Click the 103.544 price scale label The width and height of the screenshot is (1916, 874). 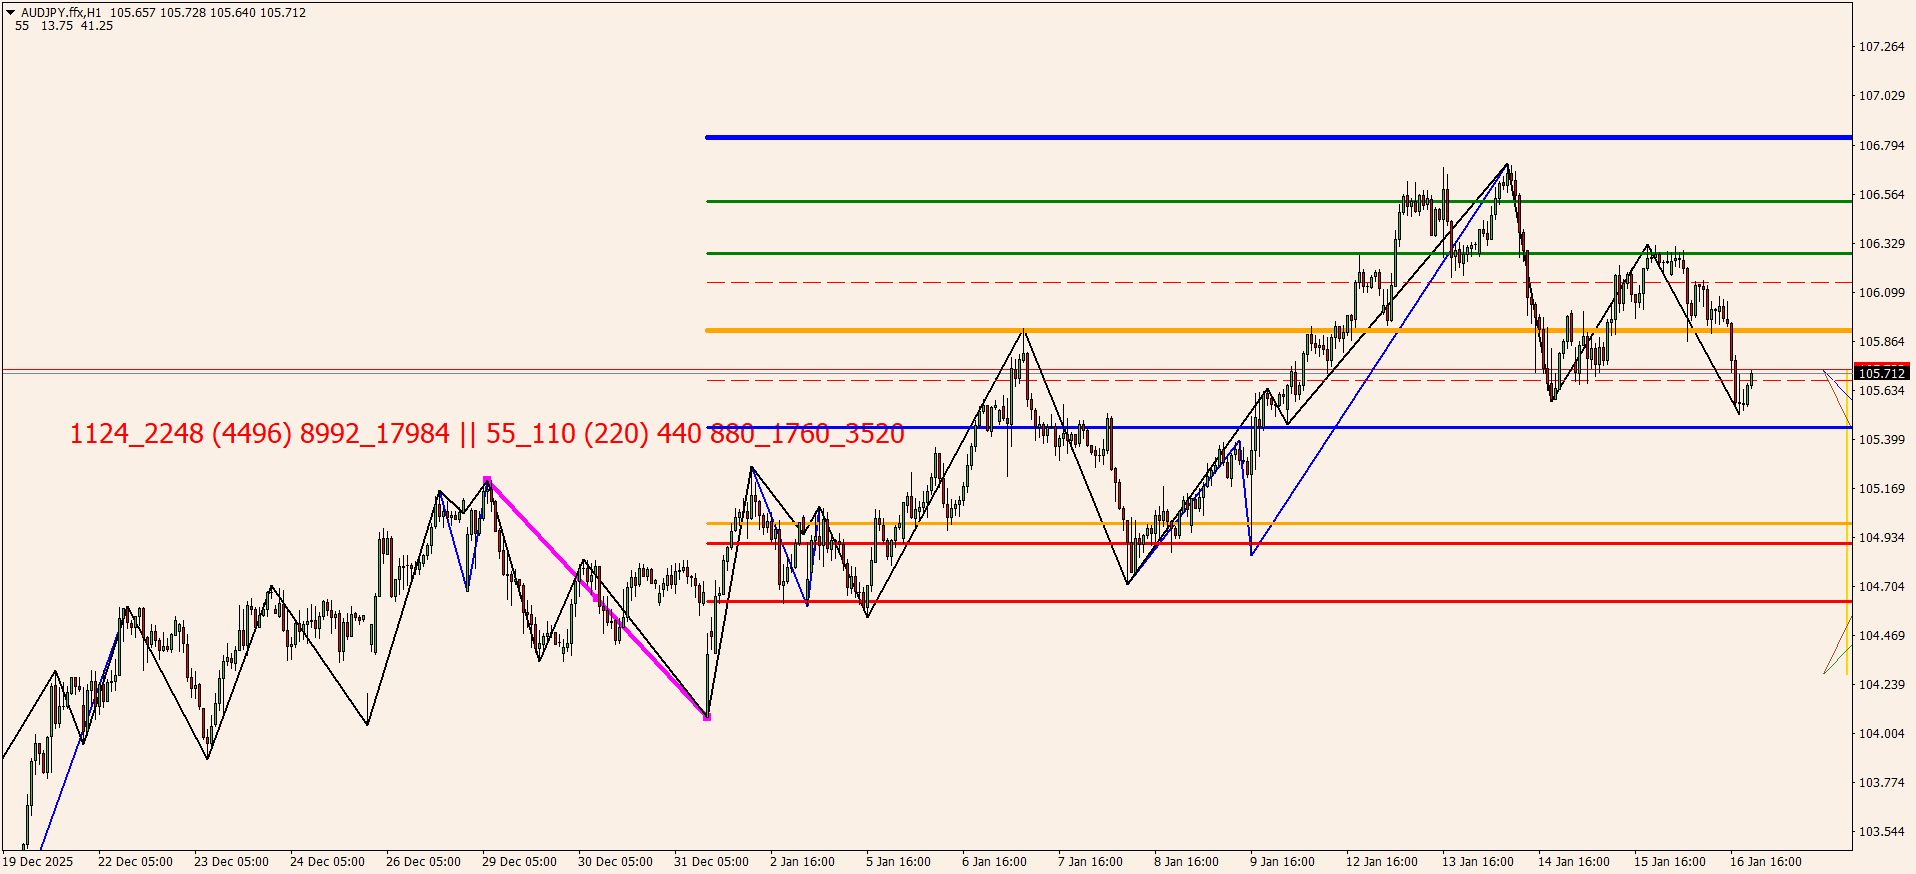click(1881, 831)
